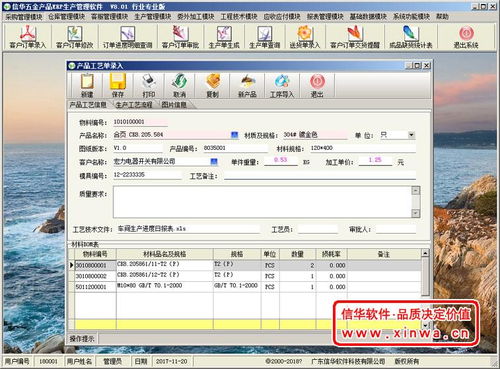Click 新产品 (new product) icon

(247, 86)
